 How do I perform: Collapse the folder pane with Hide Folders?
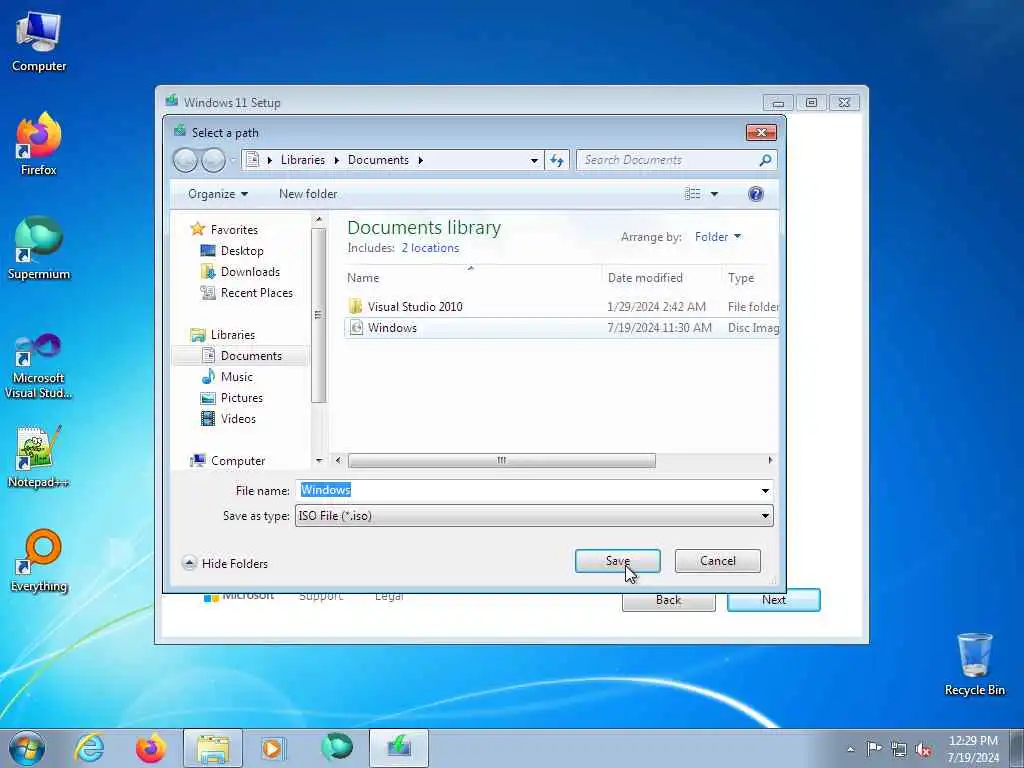(x=225, y=564)
